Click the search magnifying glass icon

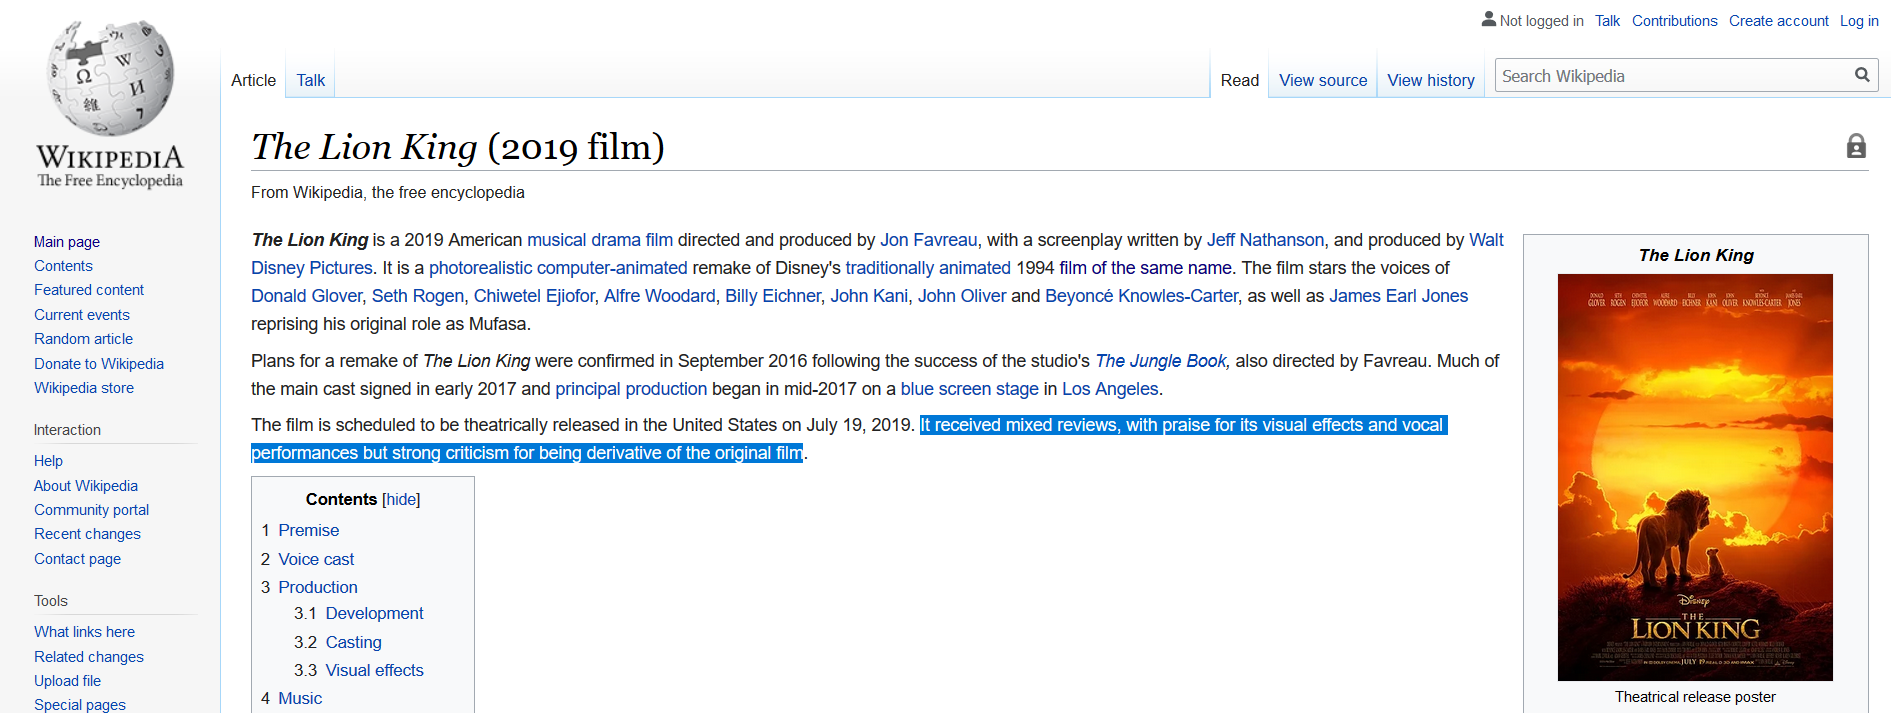pyautogui.click(x=1861, y=75)
